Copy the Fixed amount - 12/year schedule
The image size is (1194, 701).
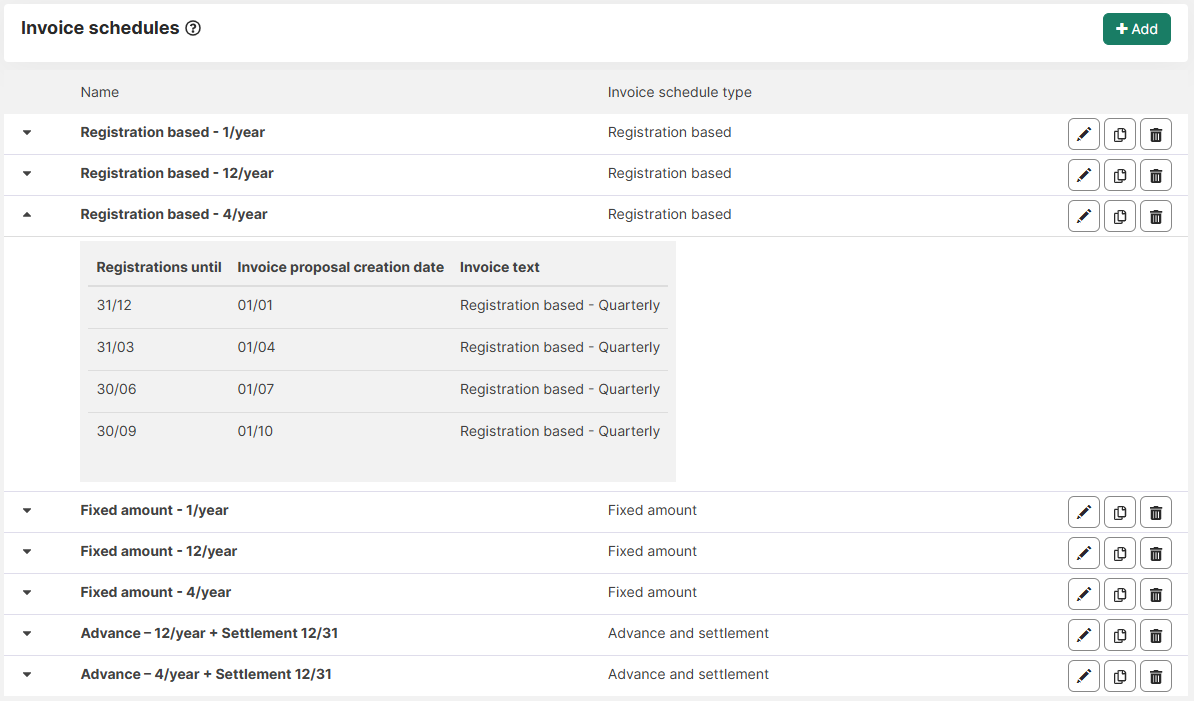click(x=1119, y=553)
